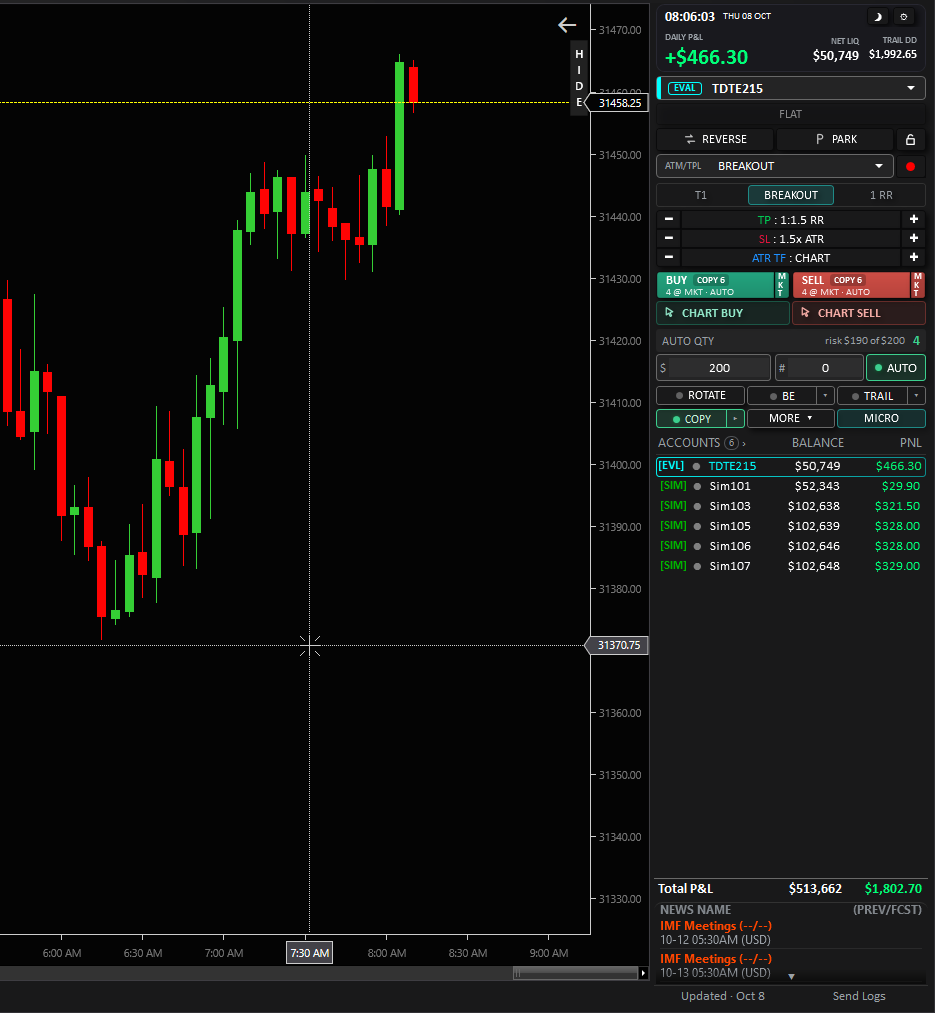Click the dollar risk amount field showing 200
Image resolution: width=935 pixels, height=1013 pixels.
(713, 368)
